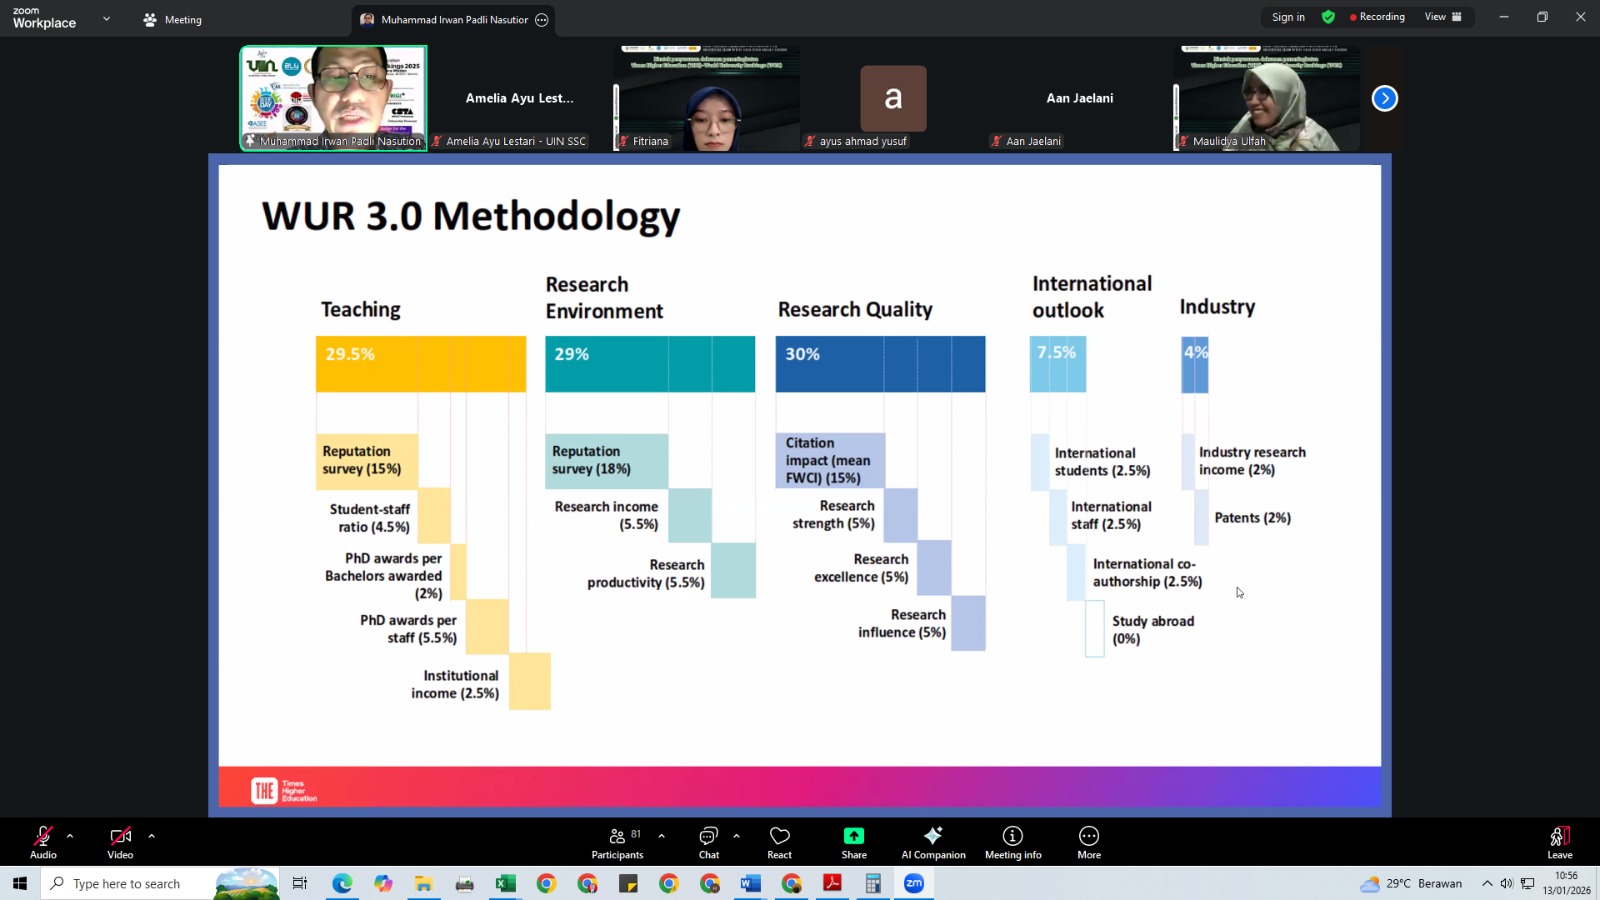Click the Leave meeting button
The height and width of the screenshot is (900, 1600).
coord(1559,841)
